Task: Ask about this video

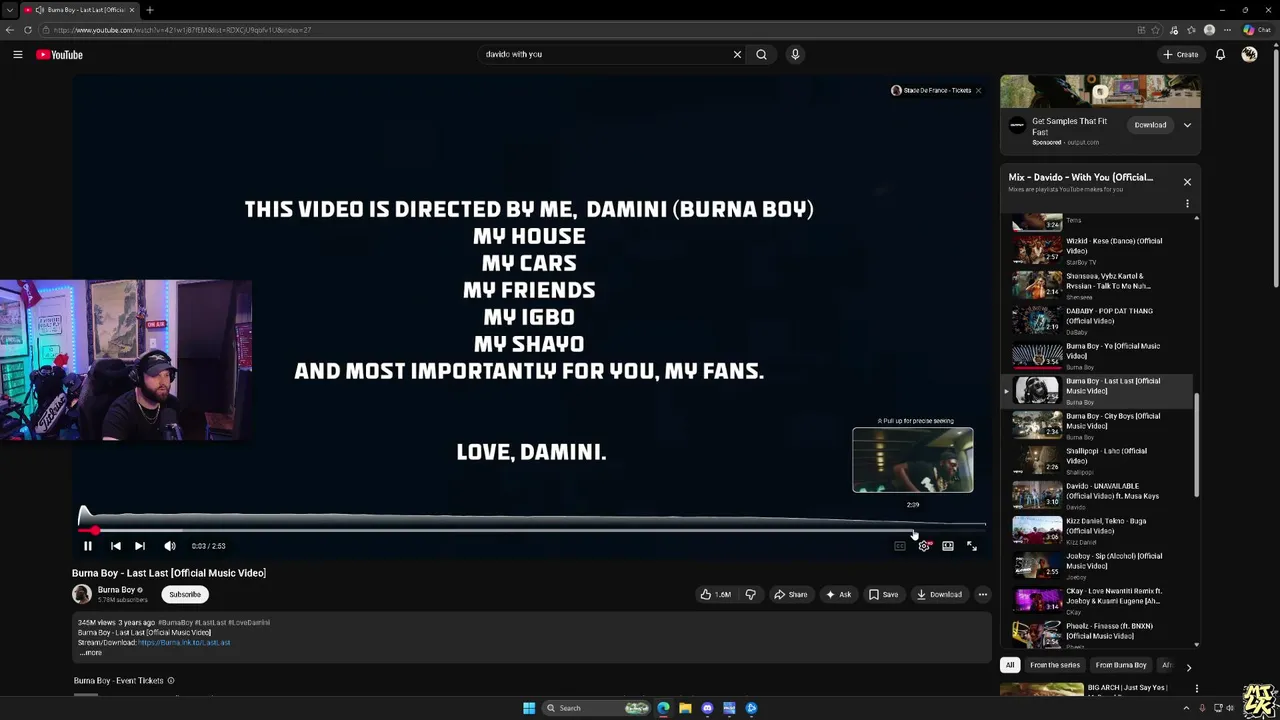Action: point(838,594)
